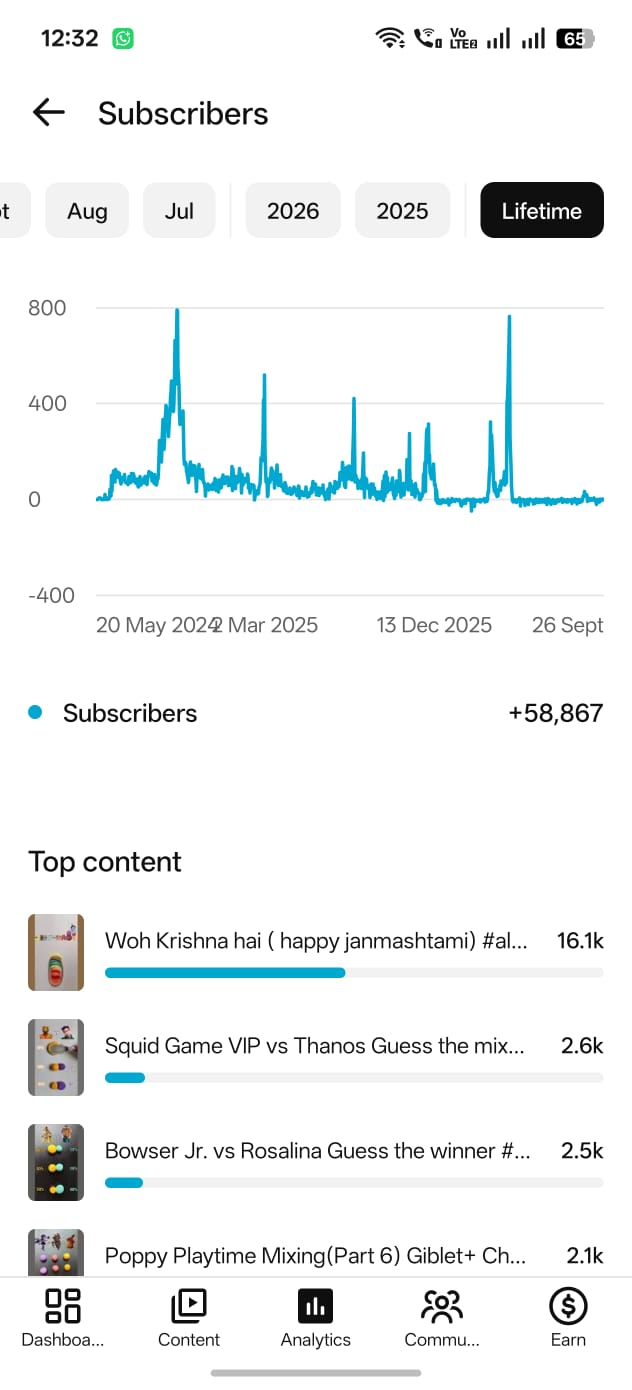
Task: Open Bowser Jr. vs Rosalina video title
Action: click(x=318, y=1151)
